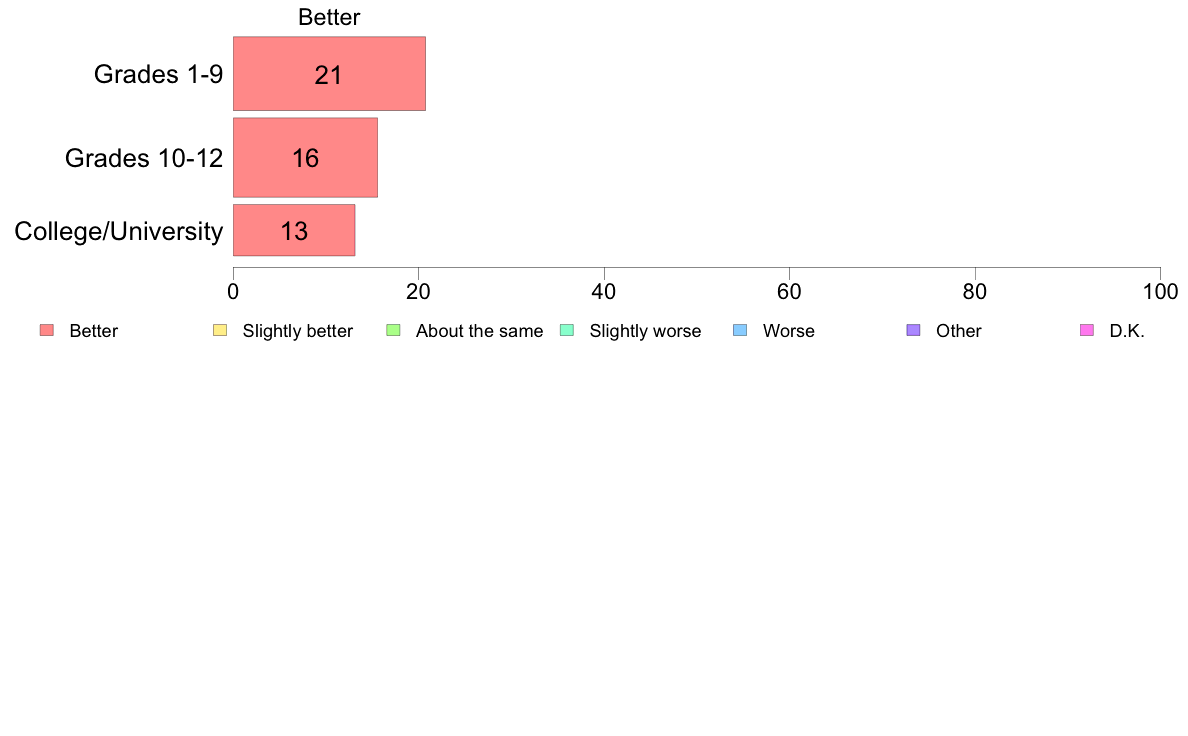The image size is (1188, 736).
Task: Click the Slightly worse legend text
Action: [646, 331]
